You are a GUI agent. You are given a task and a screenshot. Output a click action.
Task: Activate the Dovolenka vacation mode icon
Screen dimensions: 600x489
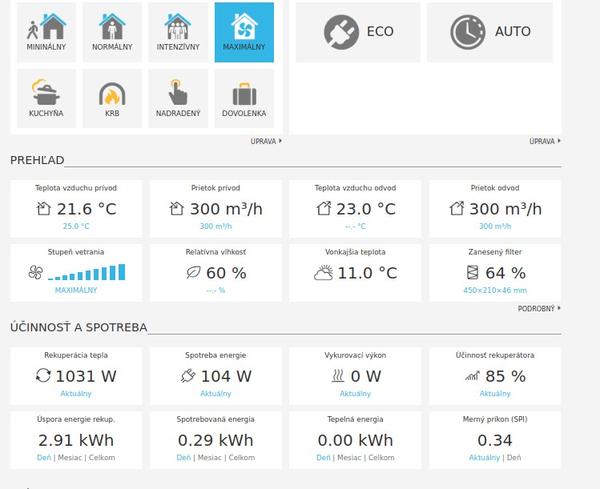click(x=243, y=98)
